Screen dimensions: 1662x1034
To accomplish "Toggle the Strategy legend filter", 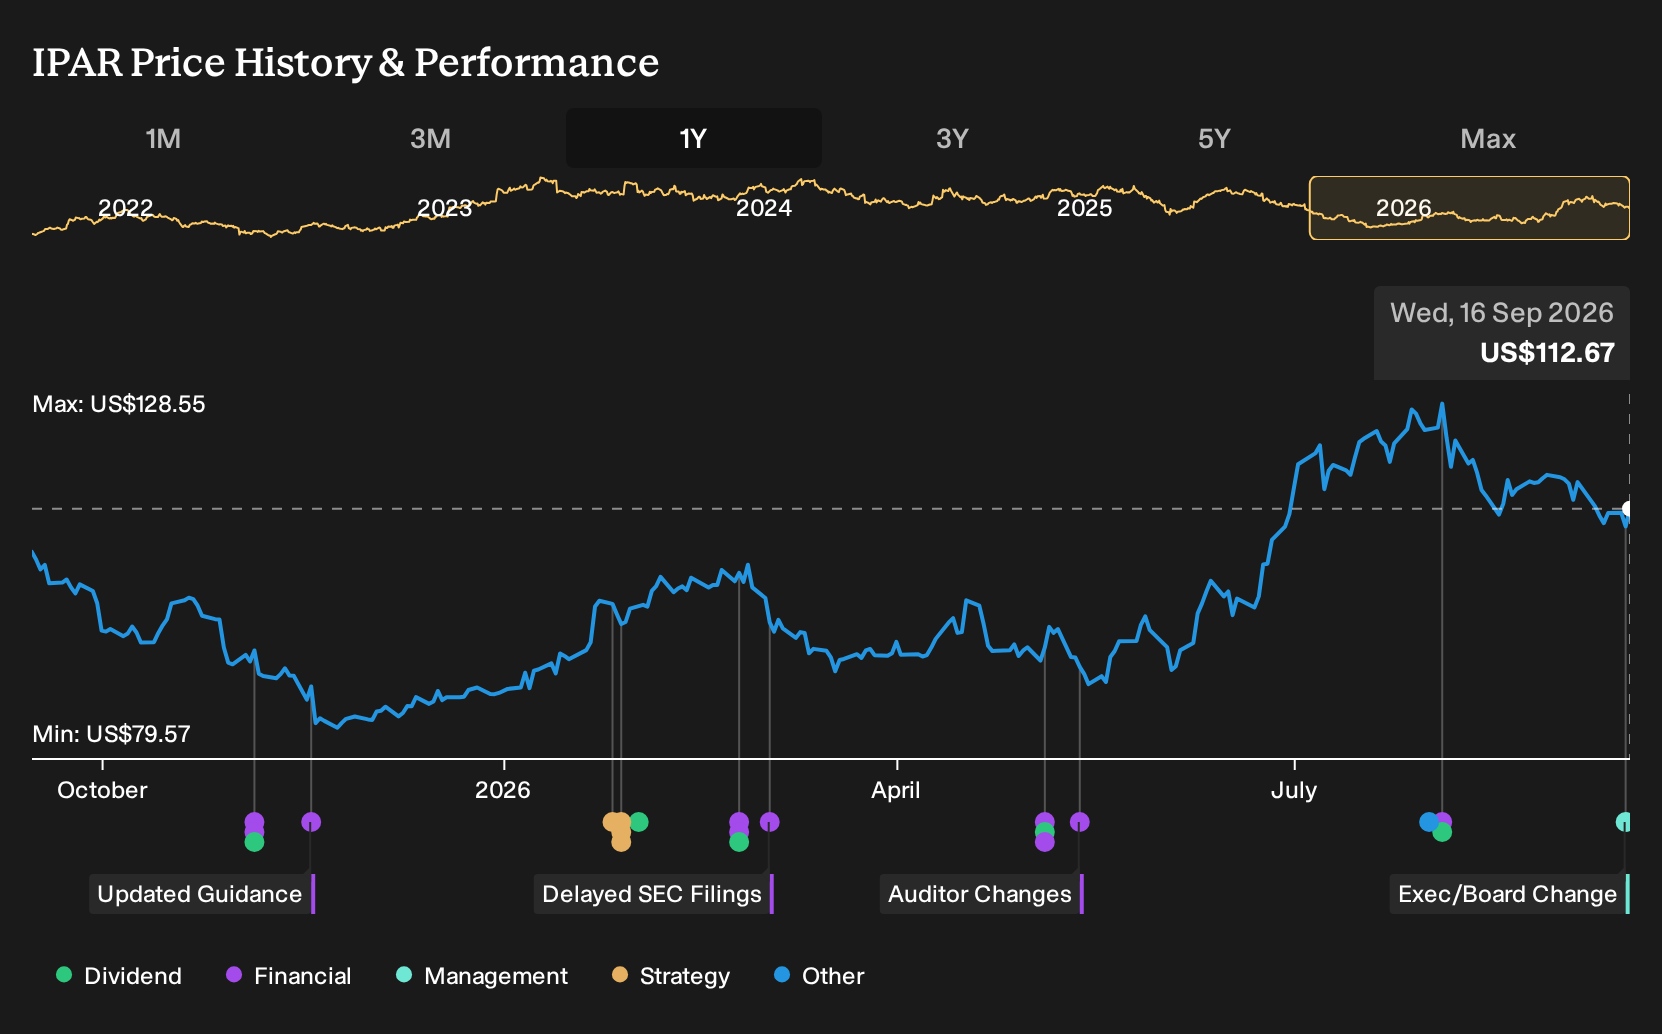I will (671, 976).
